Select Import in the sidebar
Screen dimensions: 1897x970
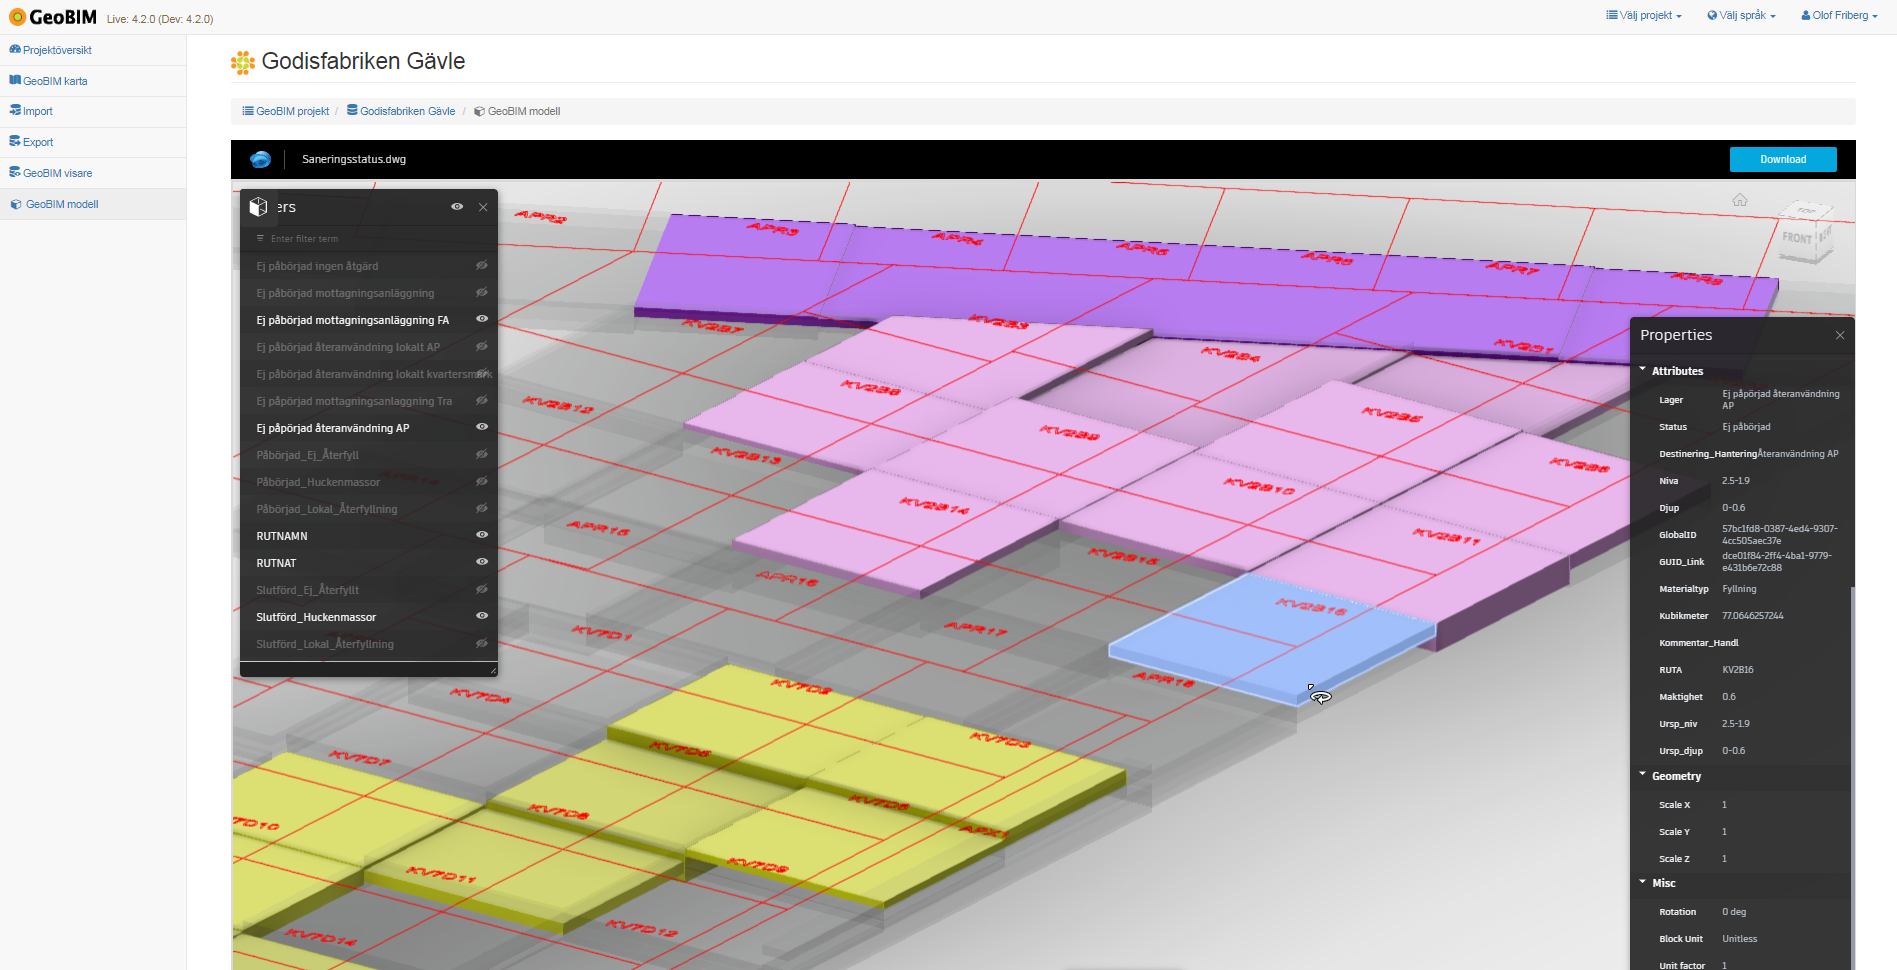(x=38, y=111)
